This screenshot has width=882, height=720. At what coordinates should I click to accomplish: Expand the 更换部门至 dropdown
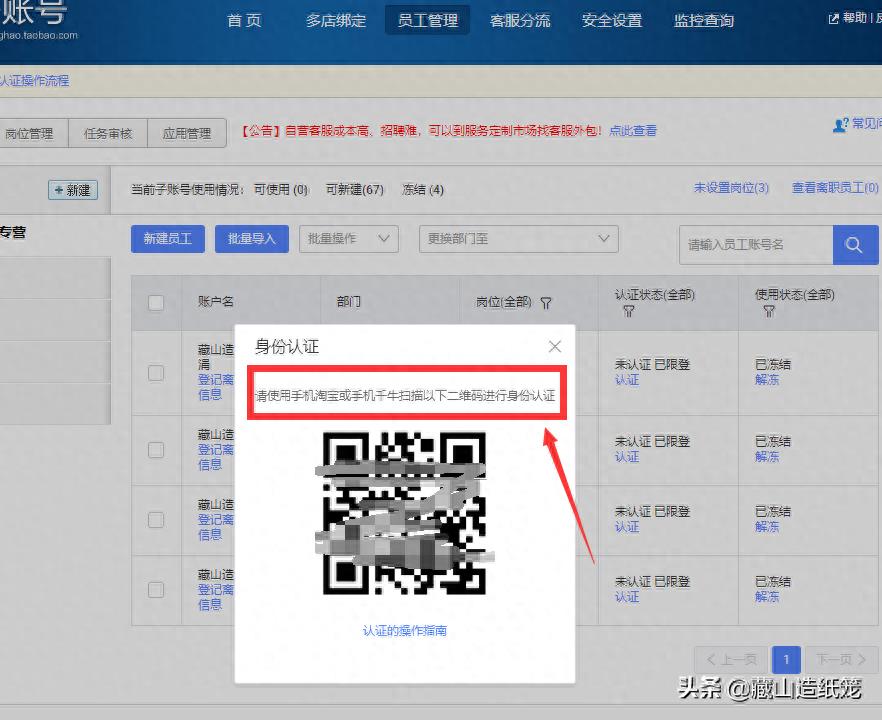click(x=519, y=238)
